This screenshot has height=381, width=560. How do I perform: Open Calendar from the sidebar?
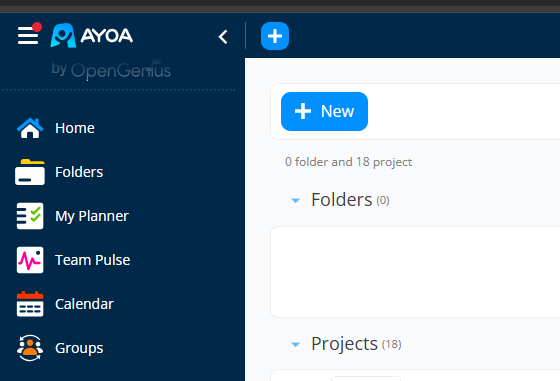(x=84, y=304)
